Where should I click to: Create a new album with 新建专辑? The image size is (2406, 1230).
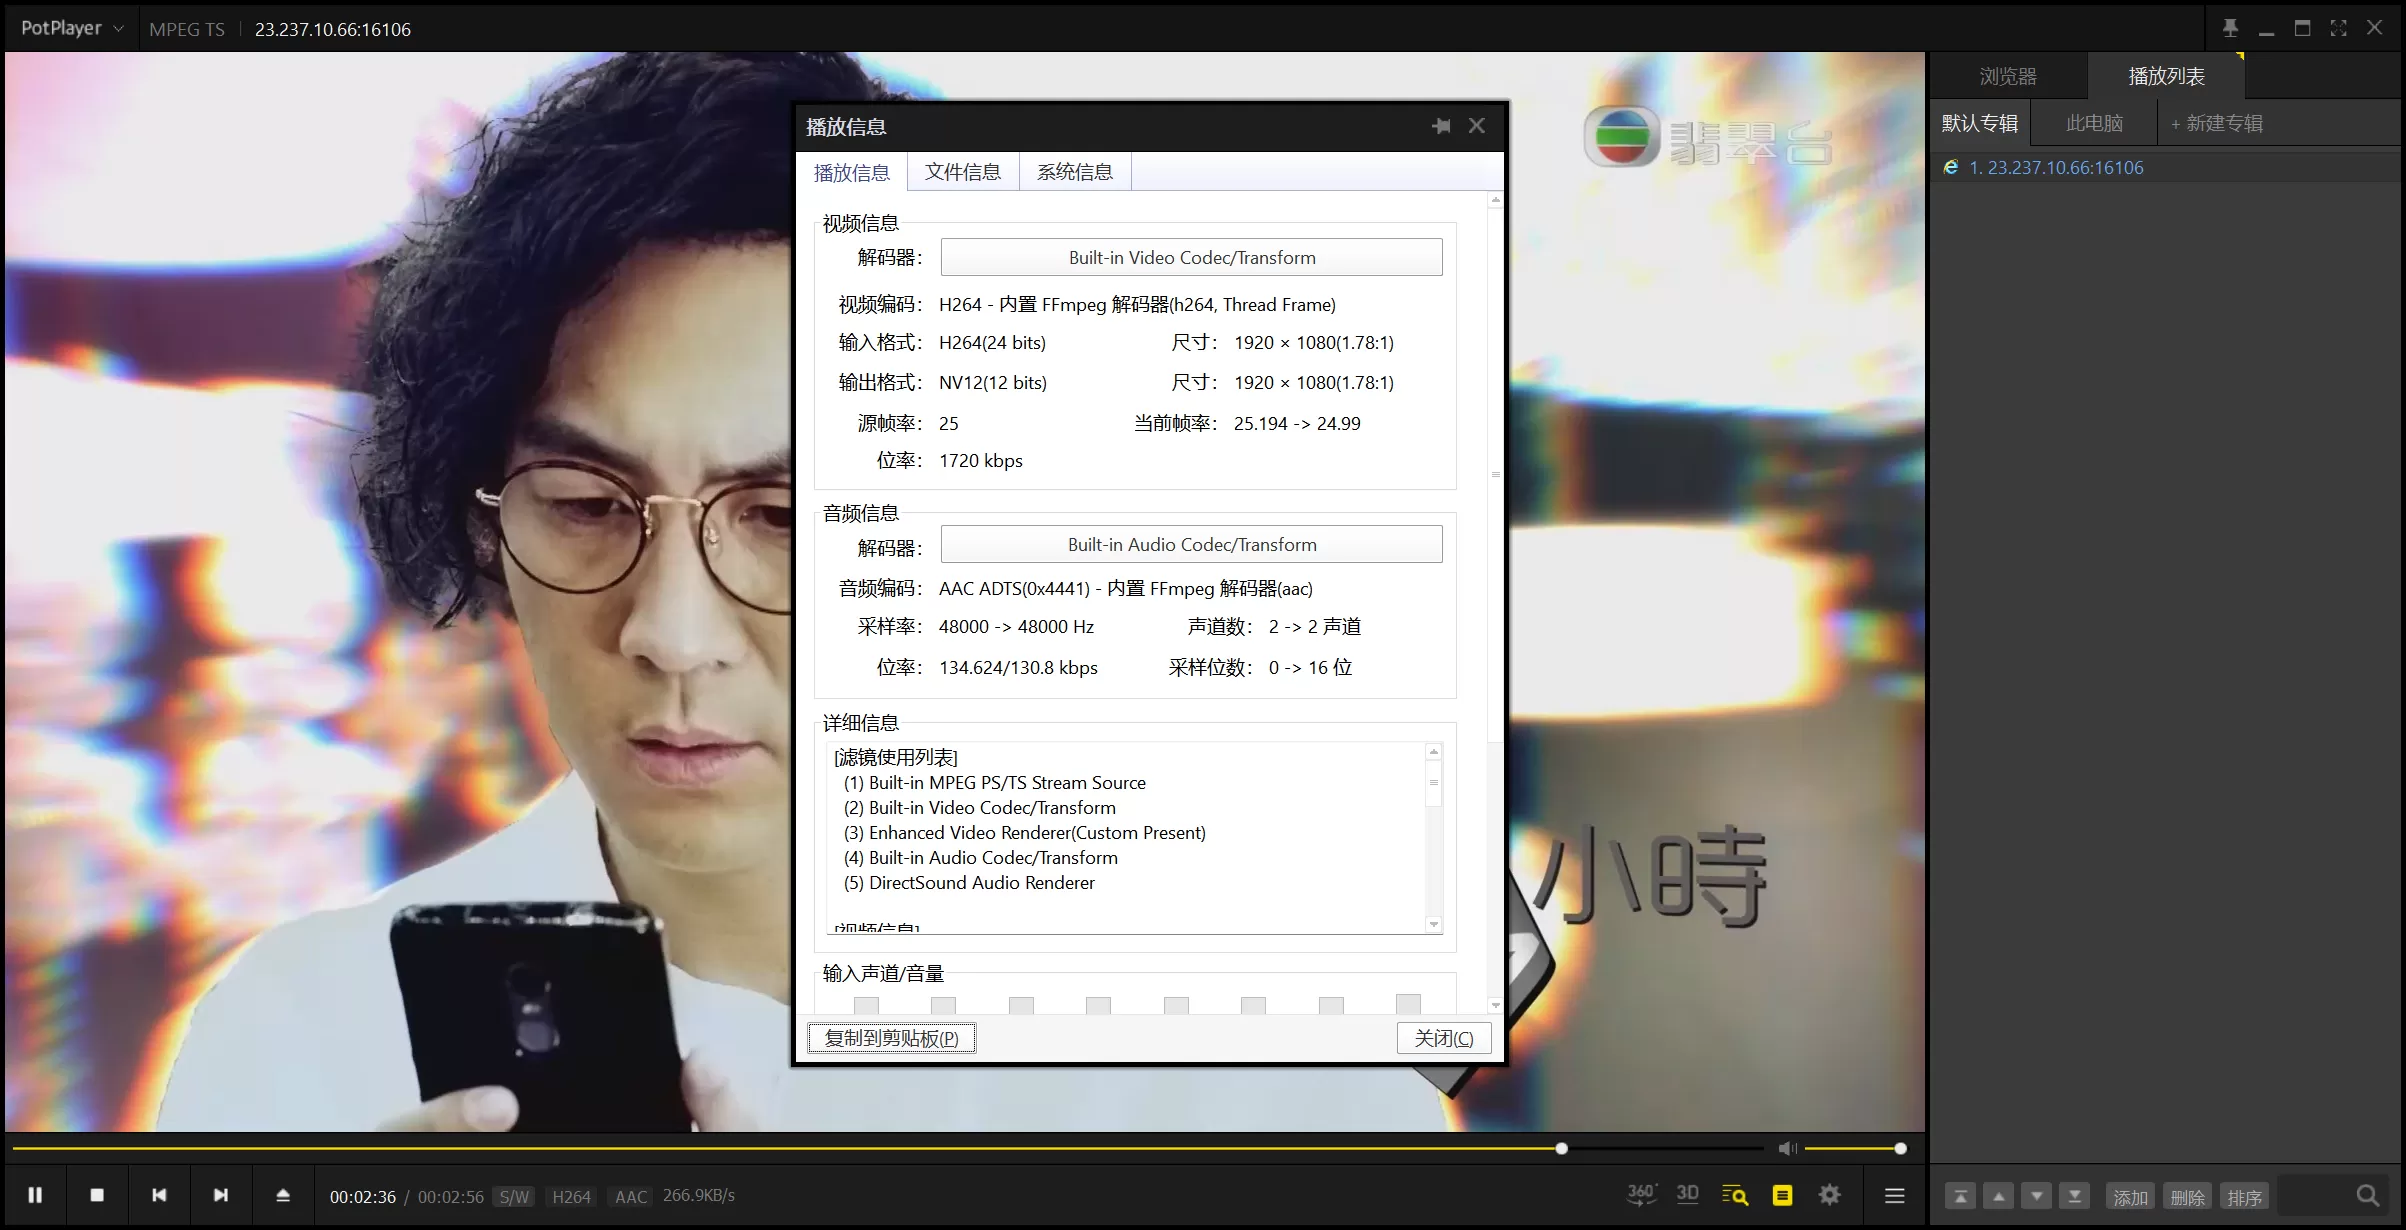click(2217, 123)
